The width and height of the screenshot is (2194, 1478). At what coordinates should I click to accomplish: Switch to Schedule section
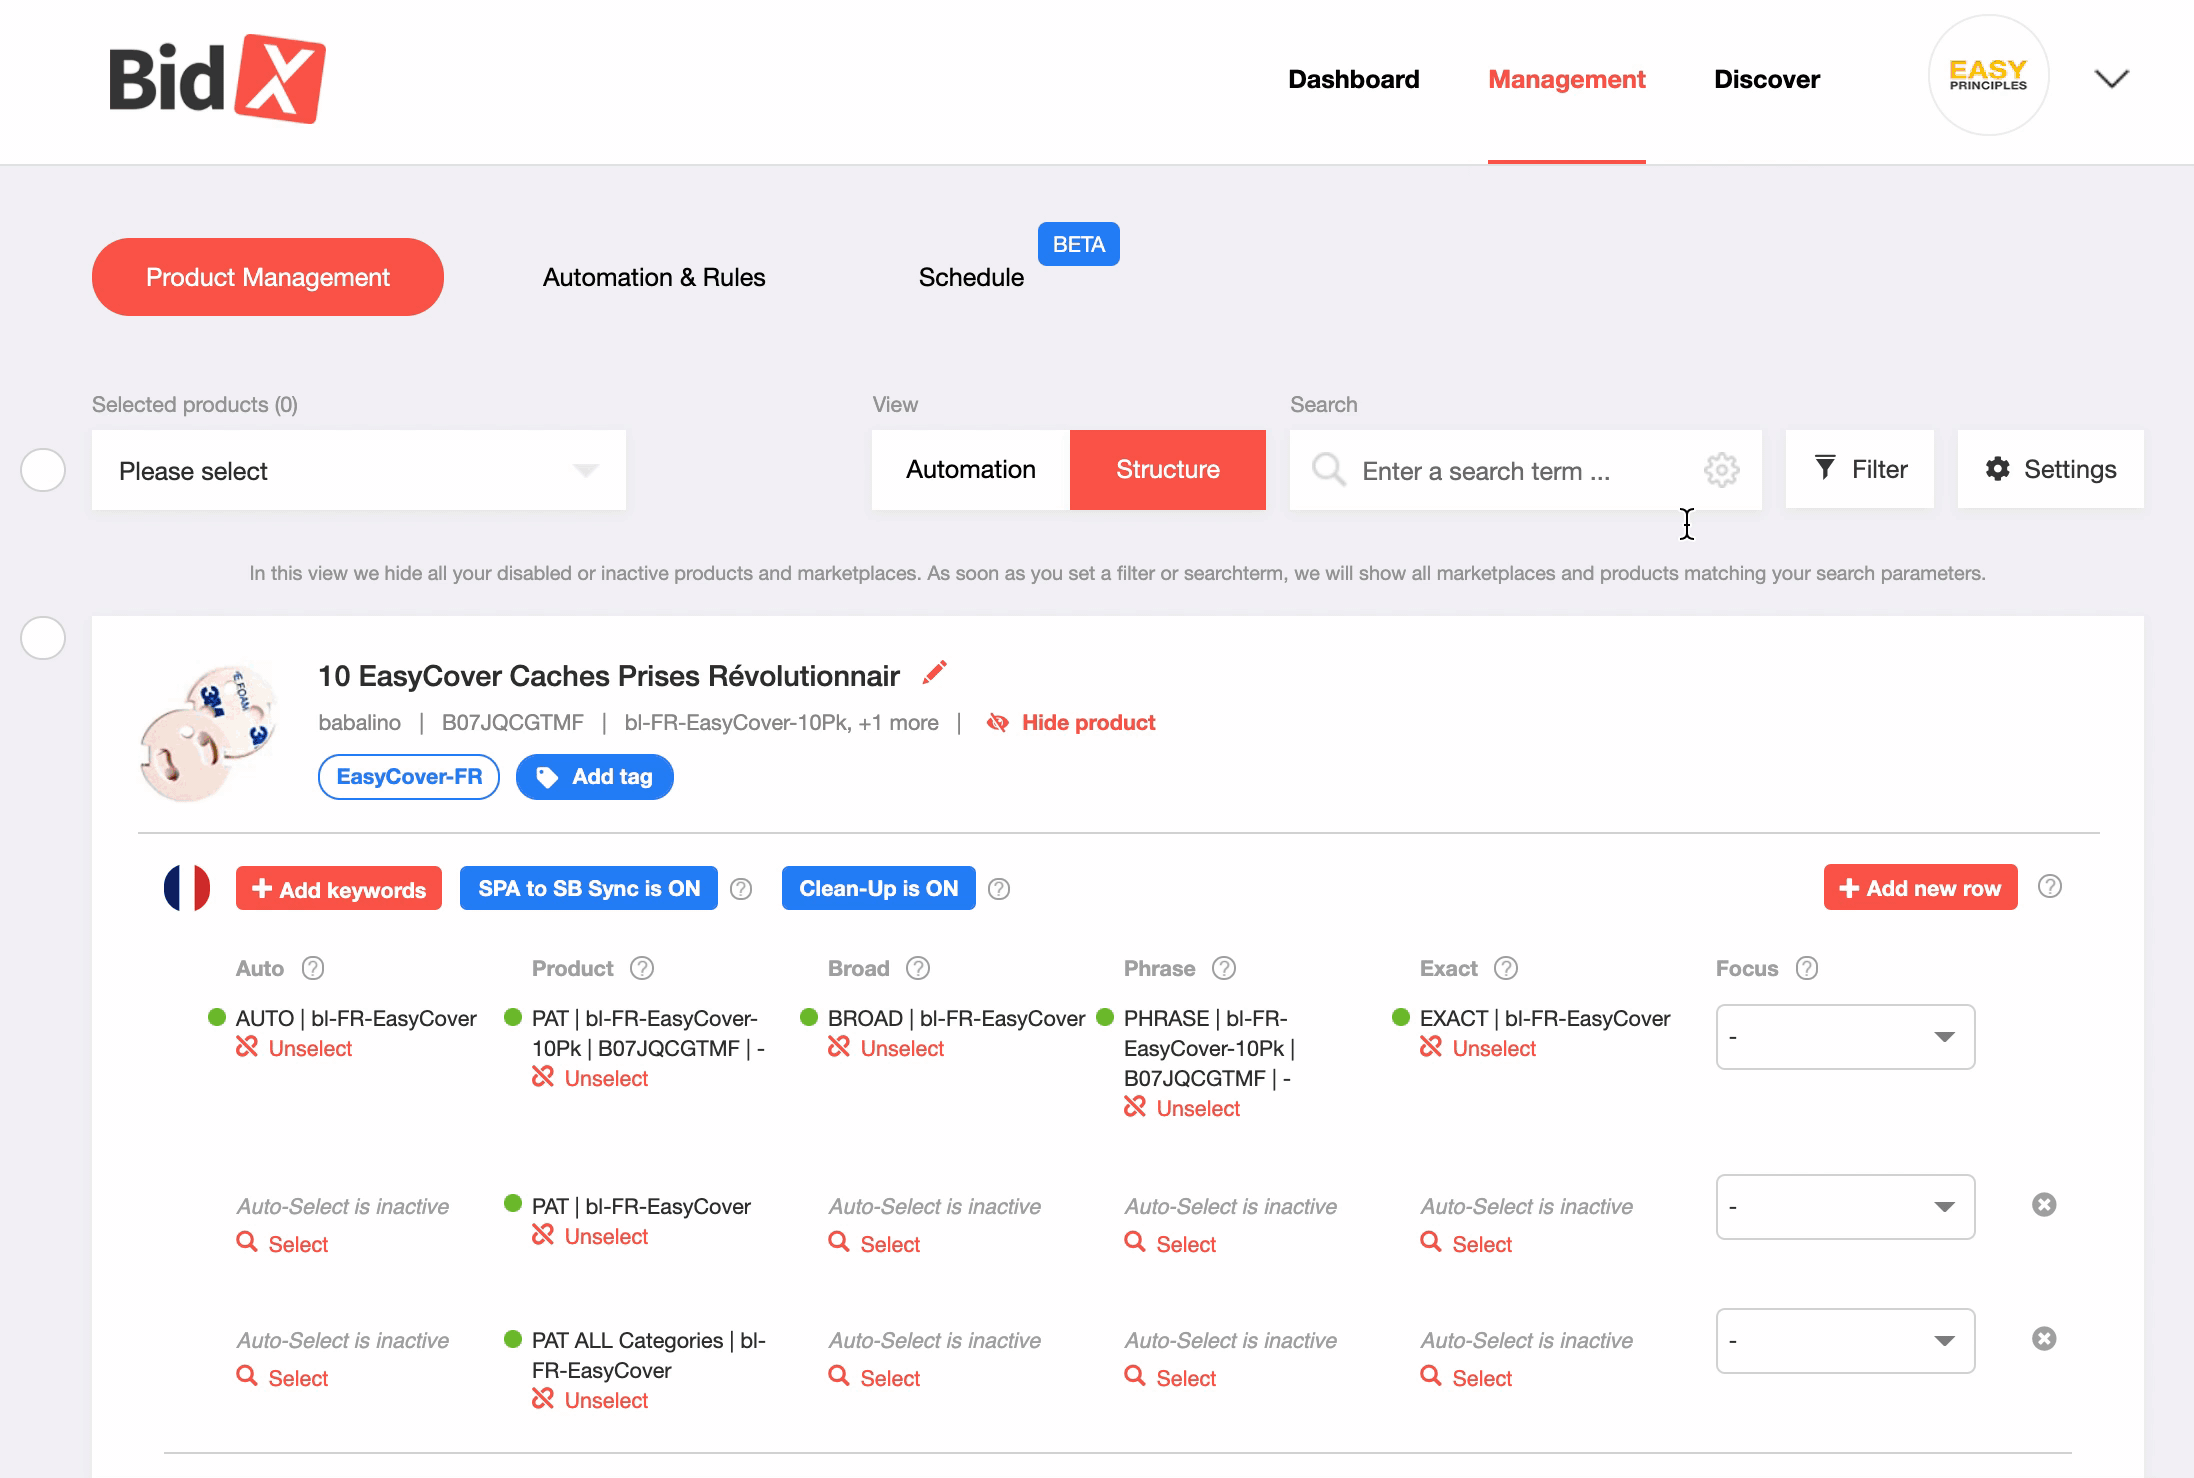[971, 277]
